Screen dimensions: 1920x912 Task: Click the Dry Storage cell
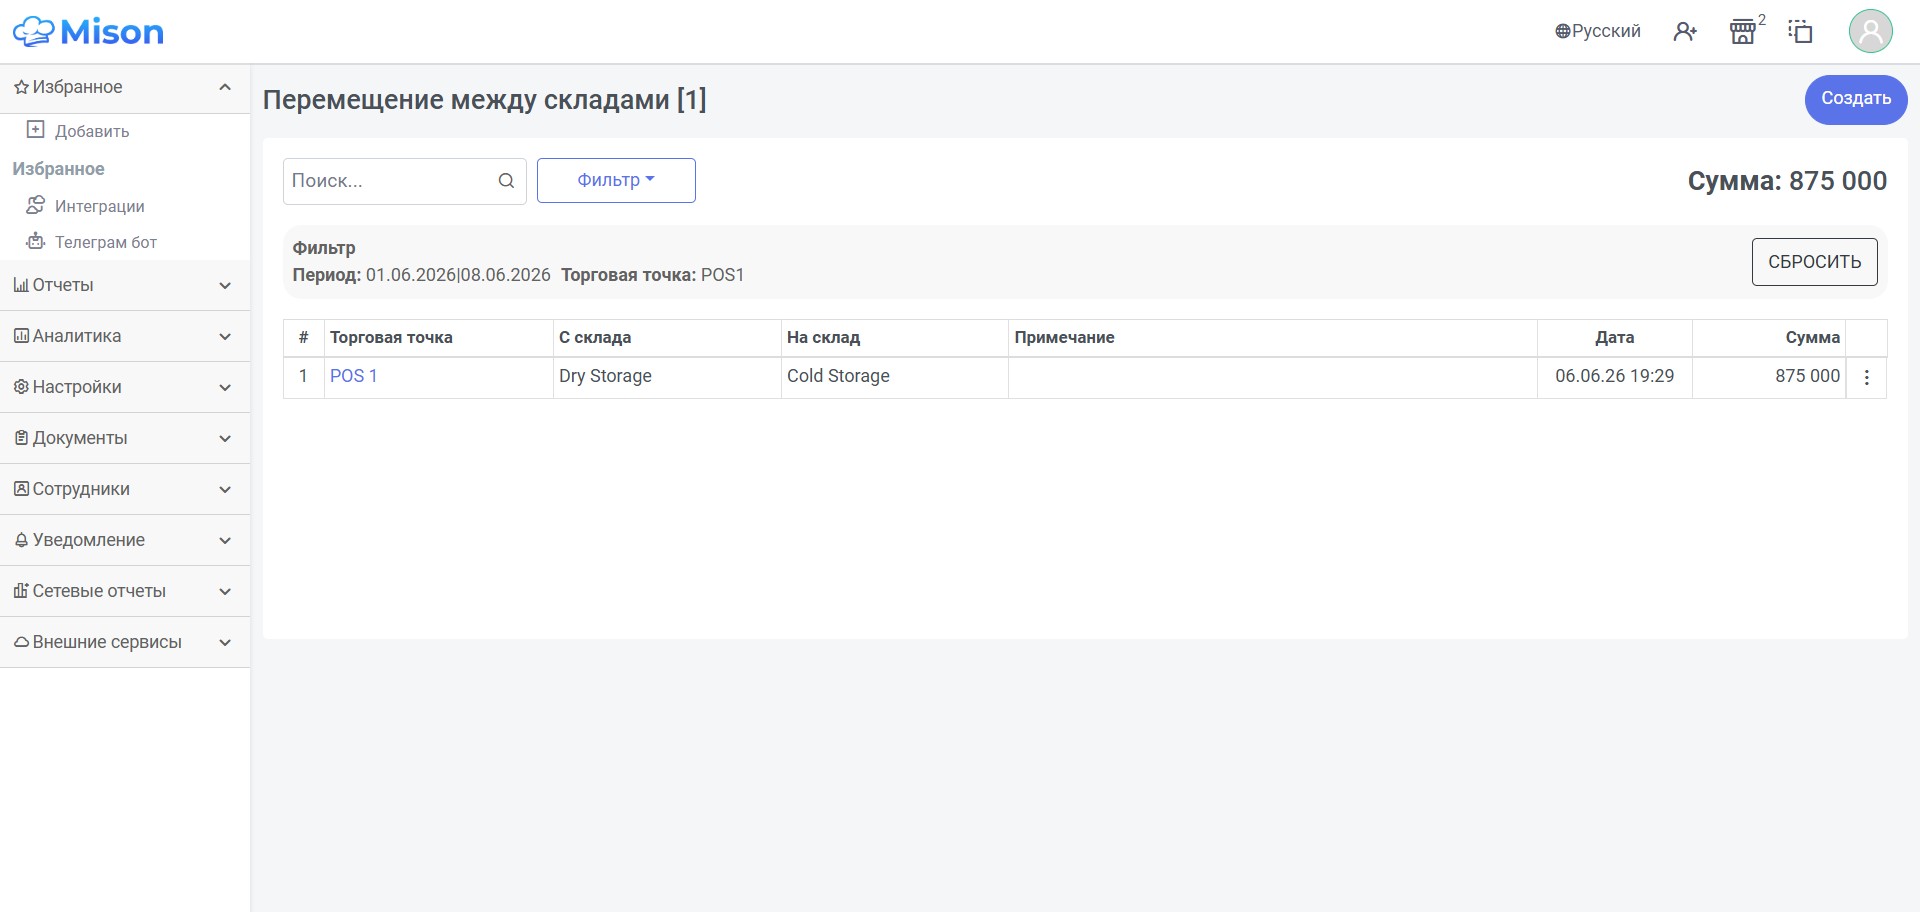click(667, 377)
